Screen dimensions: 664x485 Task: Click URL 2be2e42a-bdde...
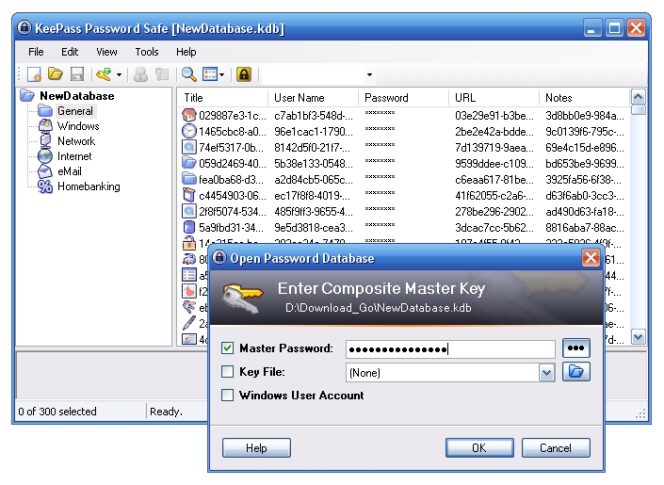494,132
